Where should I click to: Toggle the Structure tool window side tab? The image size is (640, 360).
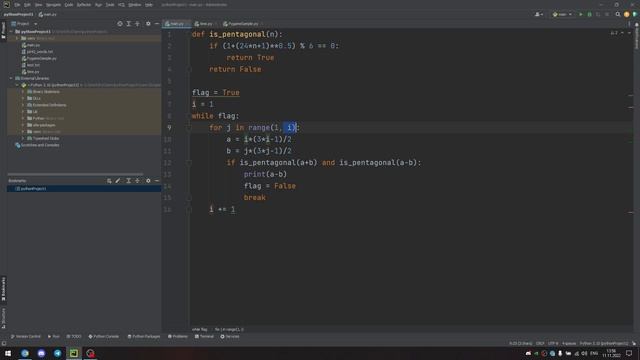click(3, 318)
